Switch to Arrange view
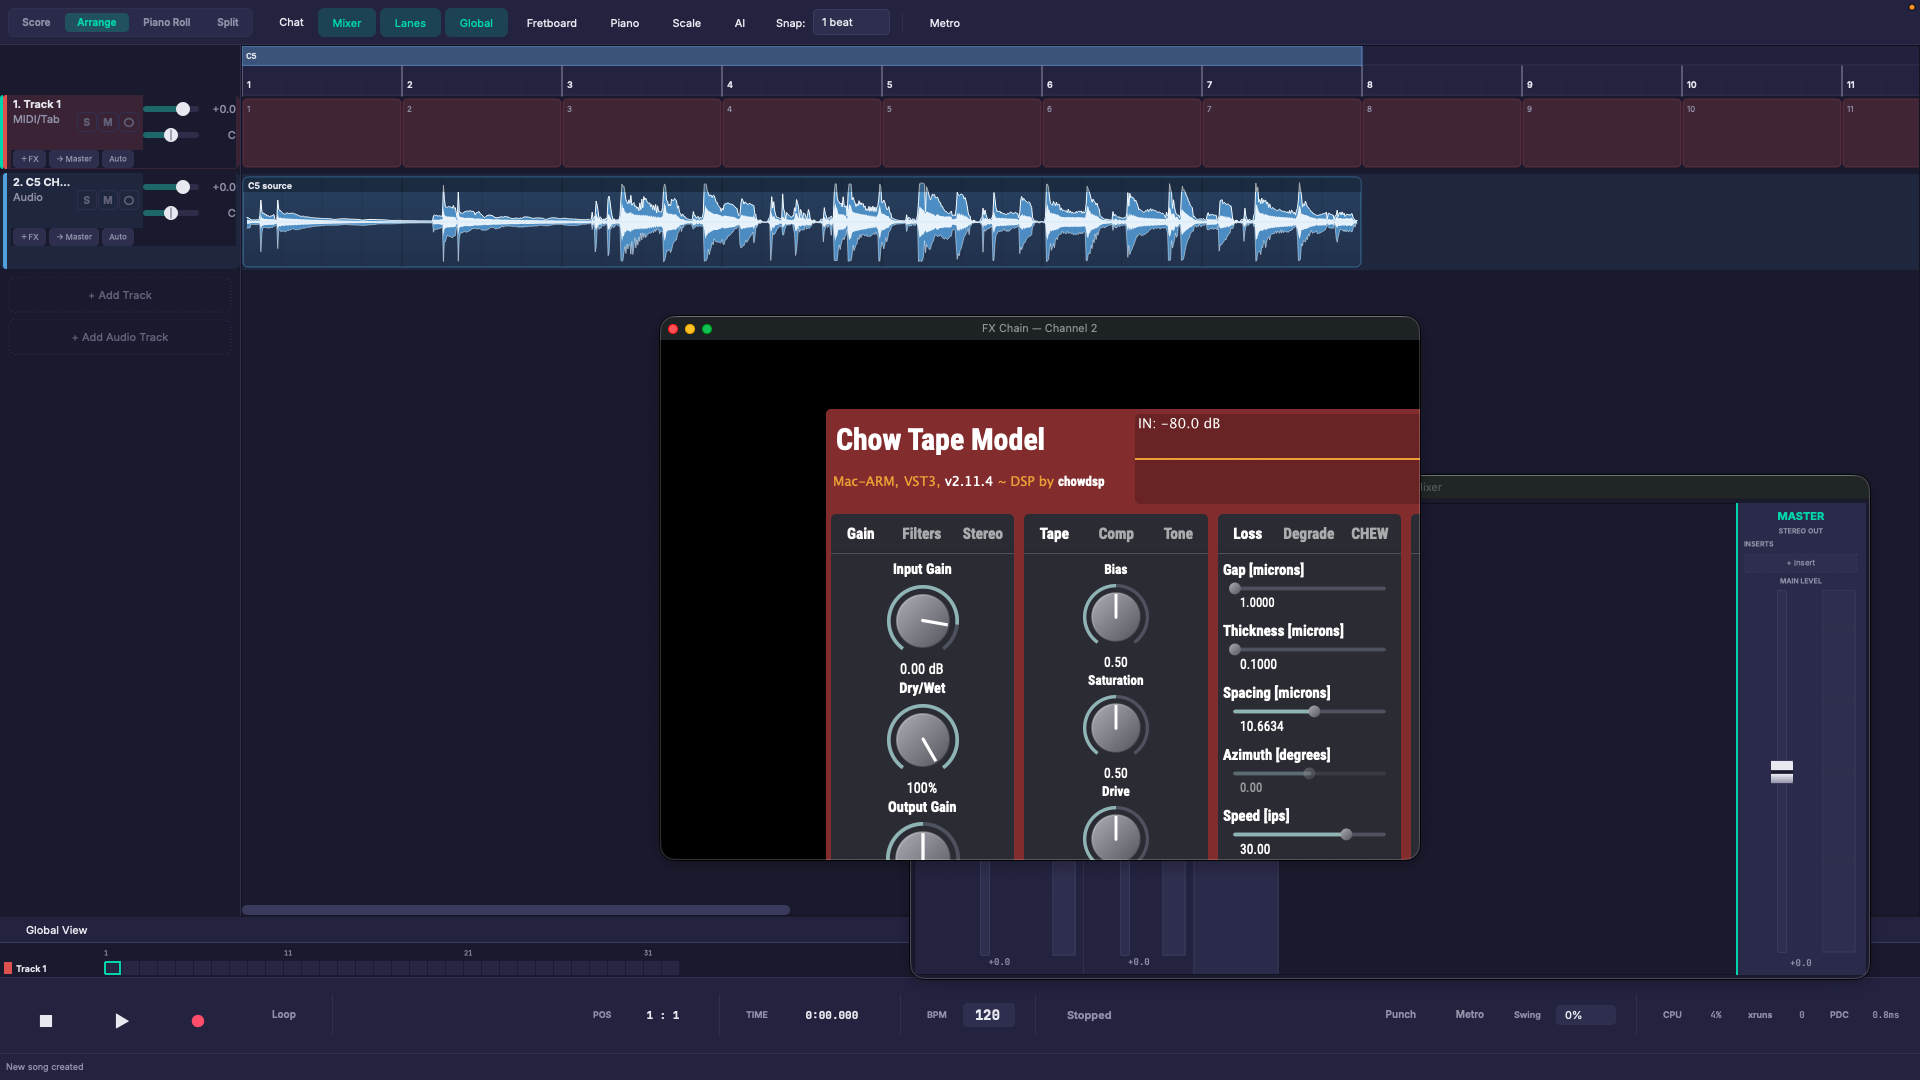Image resolution: width=1920 pixels, height=1080 pixels. (x=97, y=22)
